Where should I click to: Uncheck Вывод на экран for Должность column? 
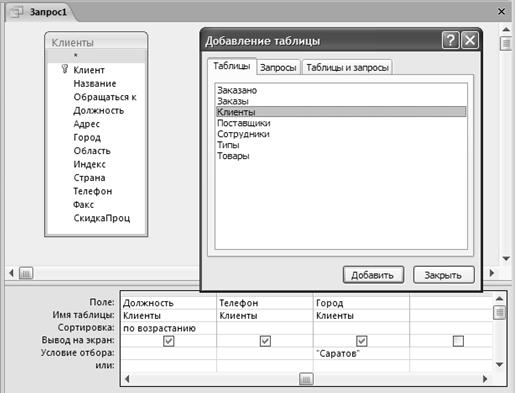tap(169, 341)
